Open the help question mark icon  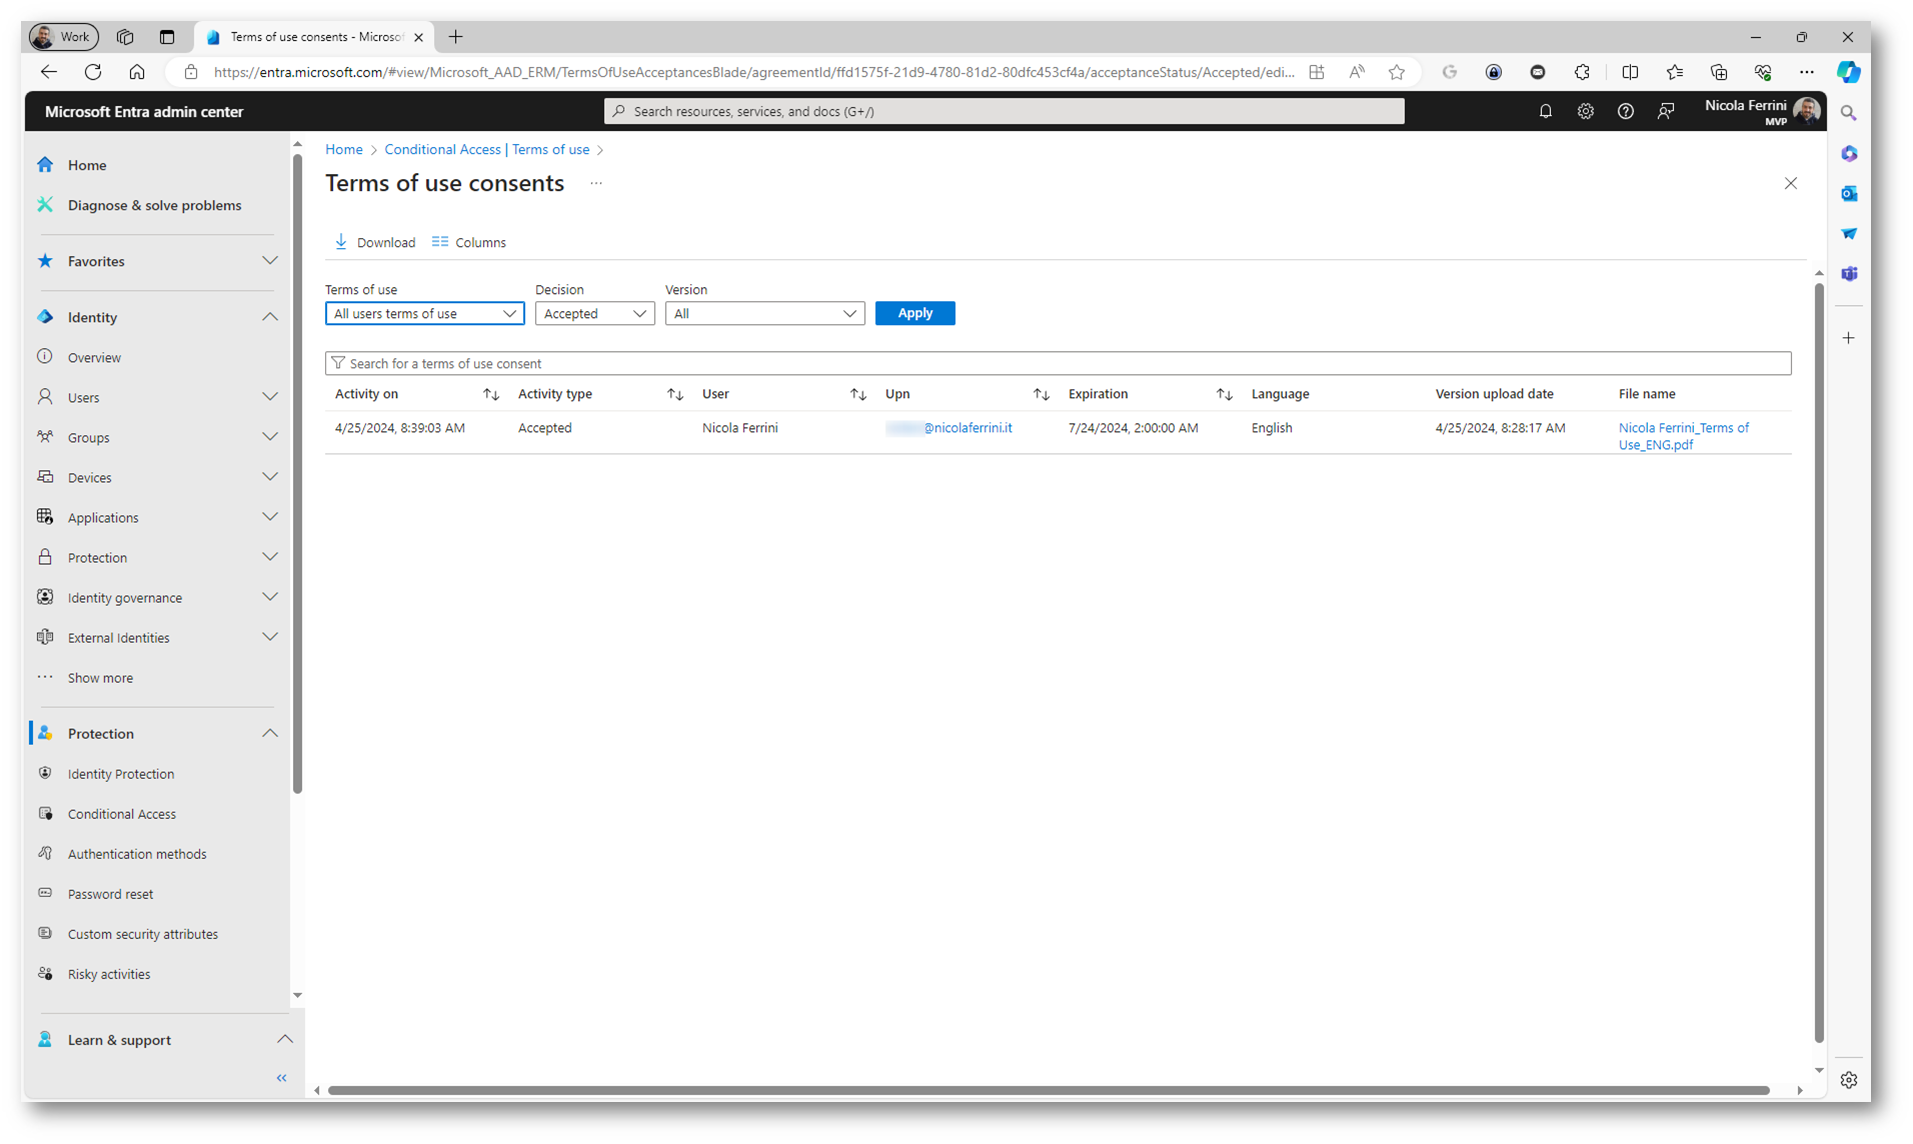coord(1625,111)
